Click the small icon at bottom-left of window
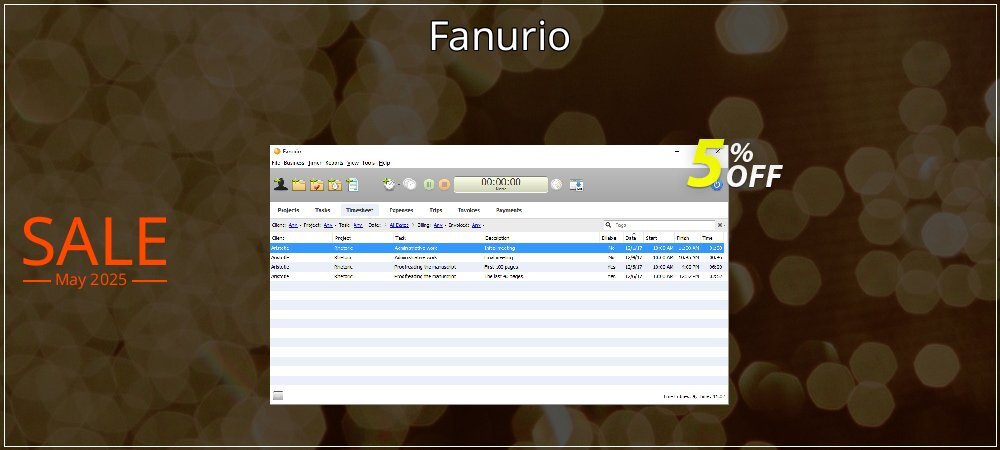This screenshot has width=1000, height=450. click(x=278, y=396)
